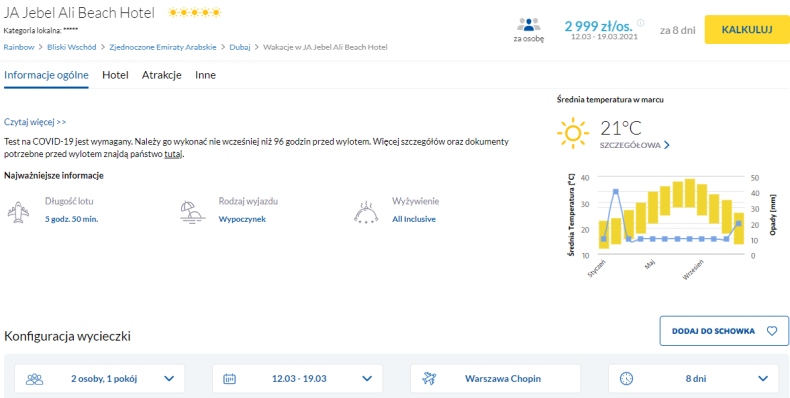Expand the '2 osoby, 1 pokój' dropdown

point(100,378)
